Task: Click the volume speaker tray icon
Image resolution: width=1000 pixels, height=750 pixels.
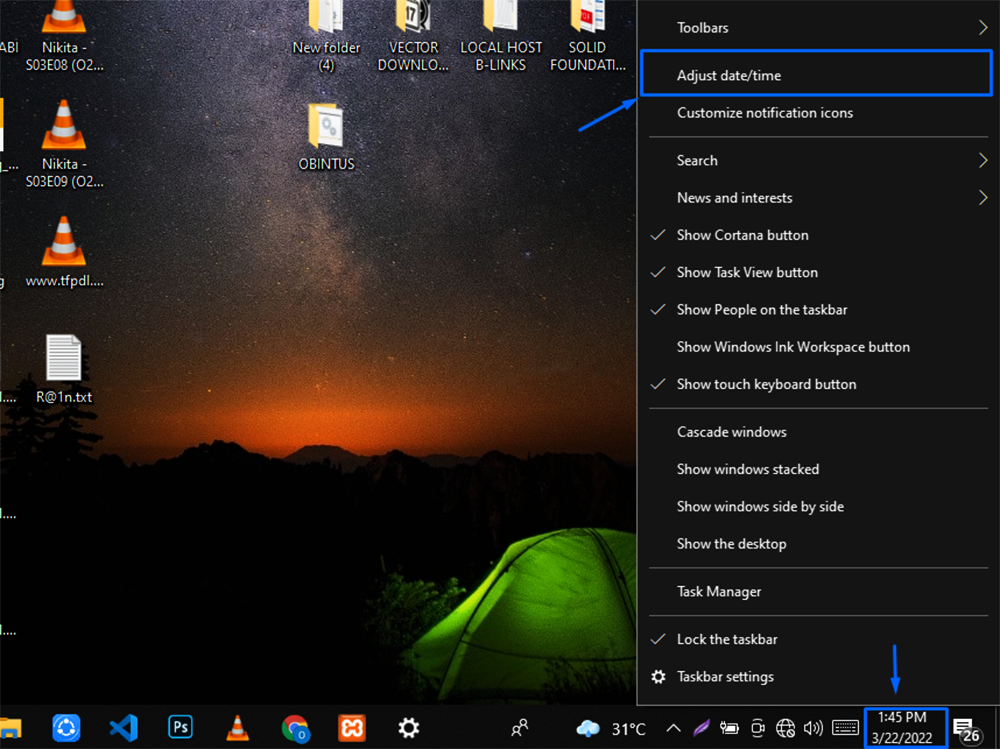Action: tap(812, 728)
